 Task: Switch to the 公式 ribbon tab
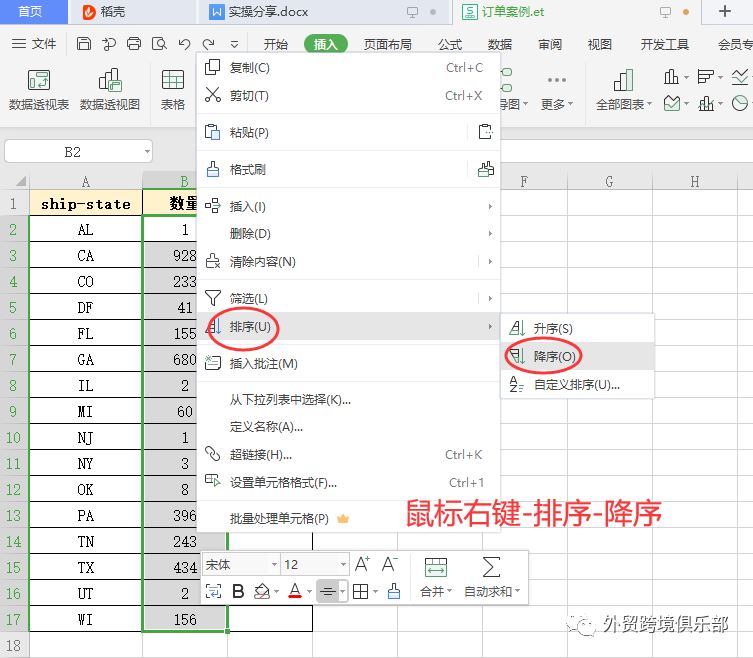coord(450,44)
